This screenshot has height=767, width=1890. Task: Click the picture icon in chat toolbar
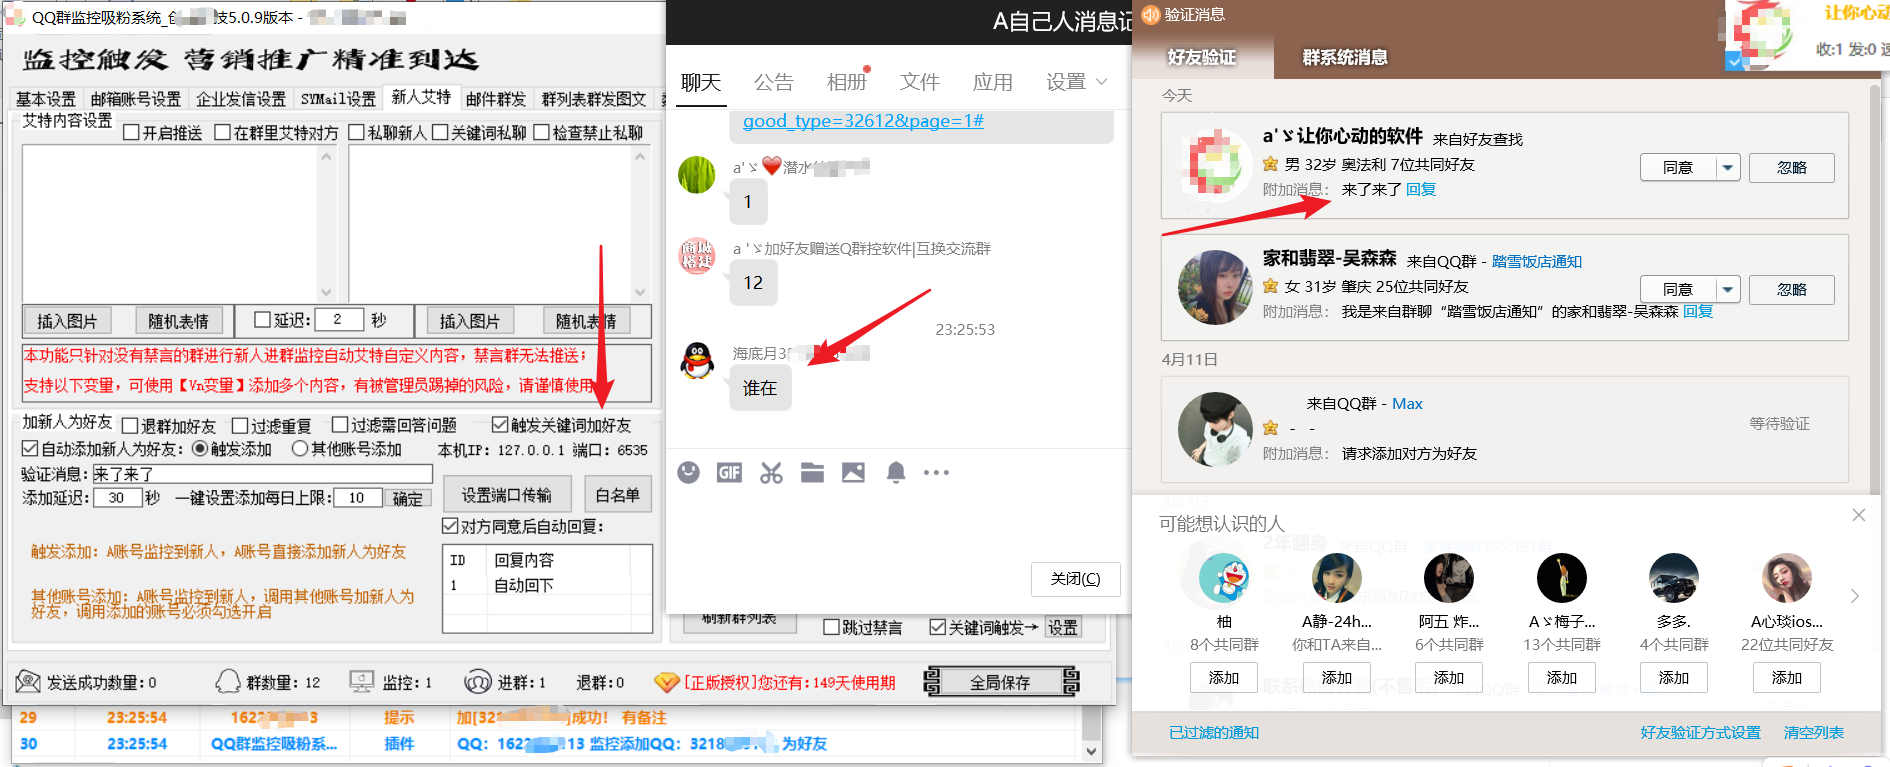[853, 472]
